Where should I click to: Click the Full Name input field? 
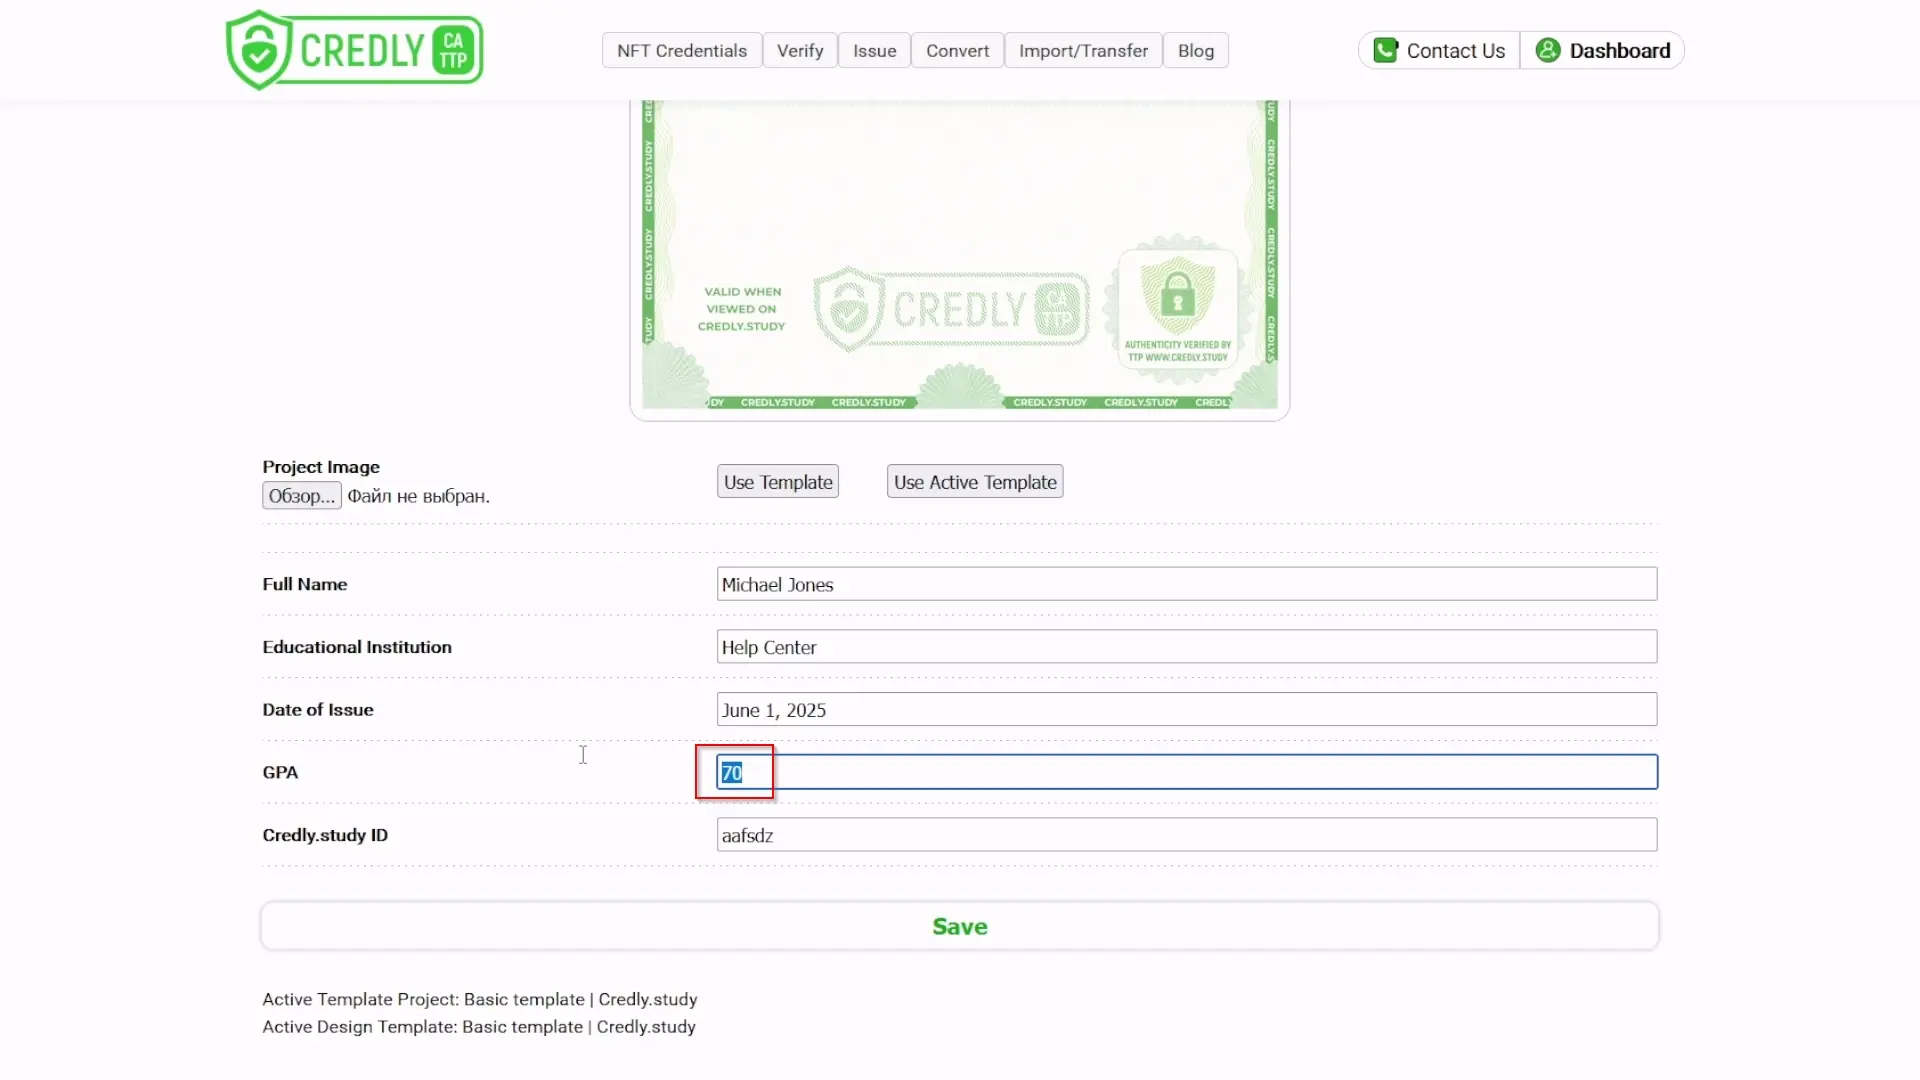click(1187, 584)
